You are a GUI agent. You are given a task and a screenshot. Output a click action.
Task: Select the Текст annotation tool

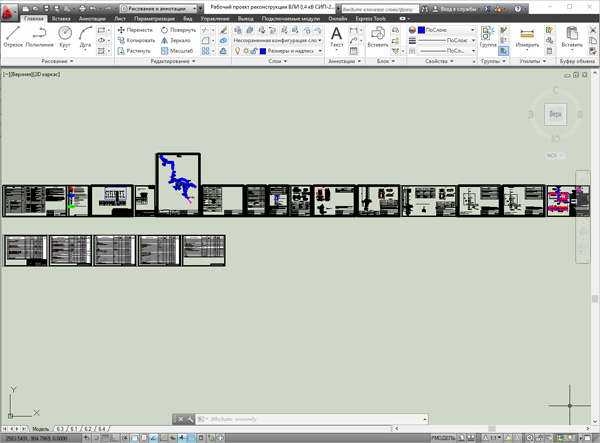pos(336,37)
